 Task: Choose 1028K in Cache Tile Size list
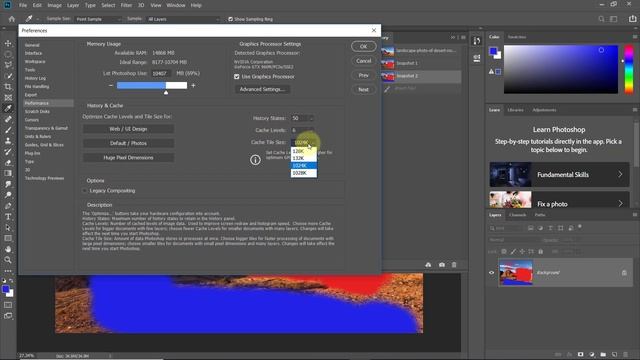[x=304, y=173]
